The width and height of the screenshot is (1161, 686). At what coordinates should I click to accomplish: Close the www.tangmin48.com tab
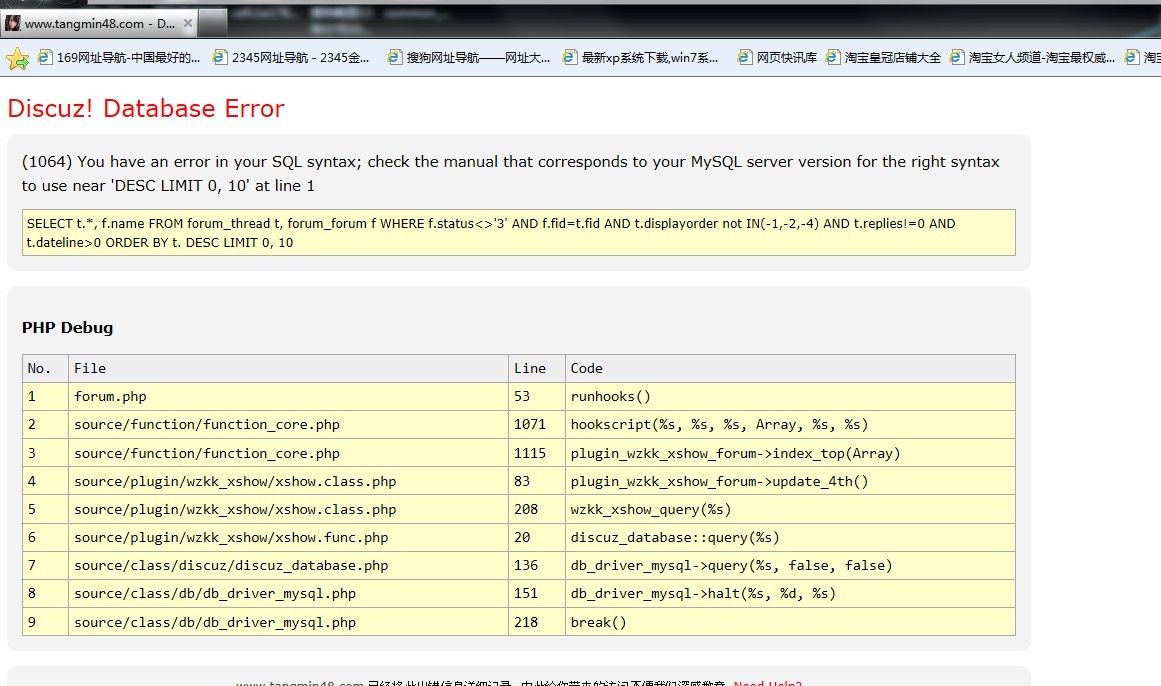point(188,24)
